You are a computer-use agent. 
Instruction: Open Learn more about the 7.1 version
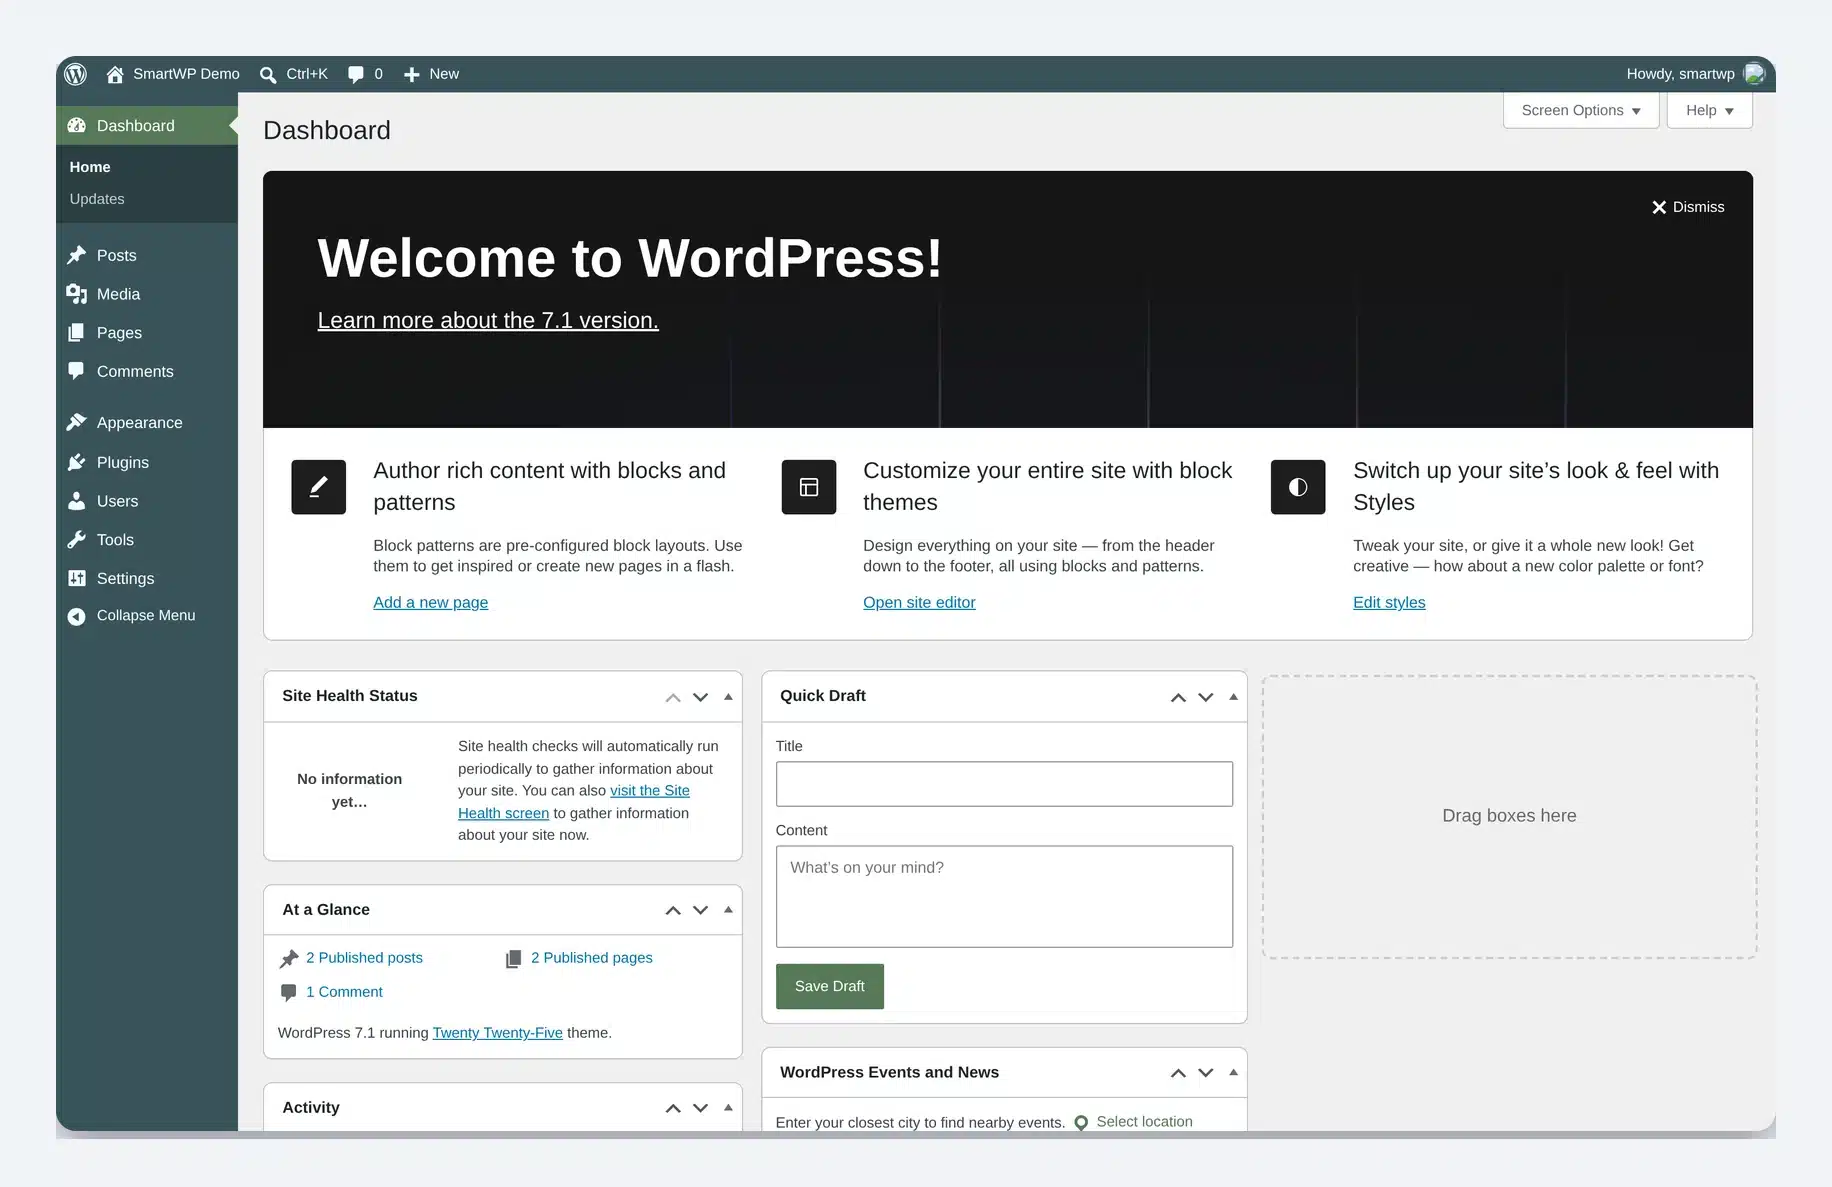click(x=488, y=320)
